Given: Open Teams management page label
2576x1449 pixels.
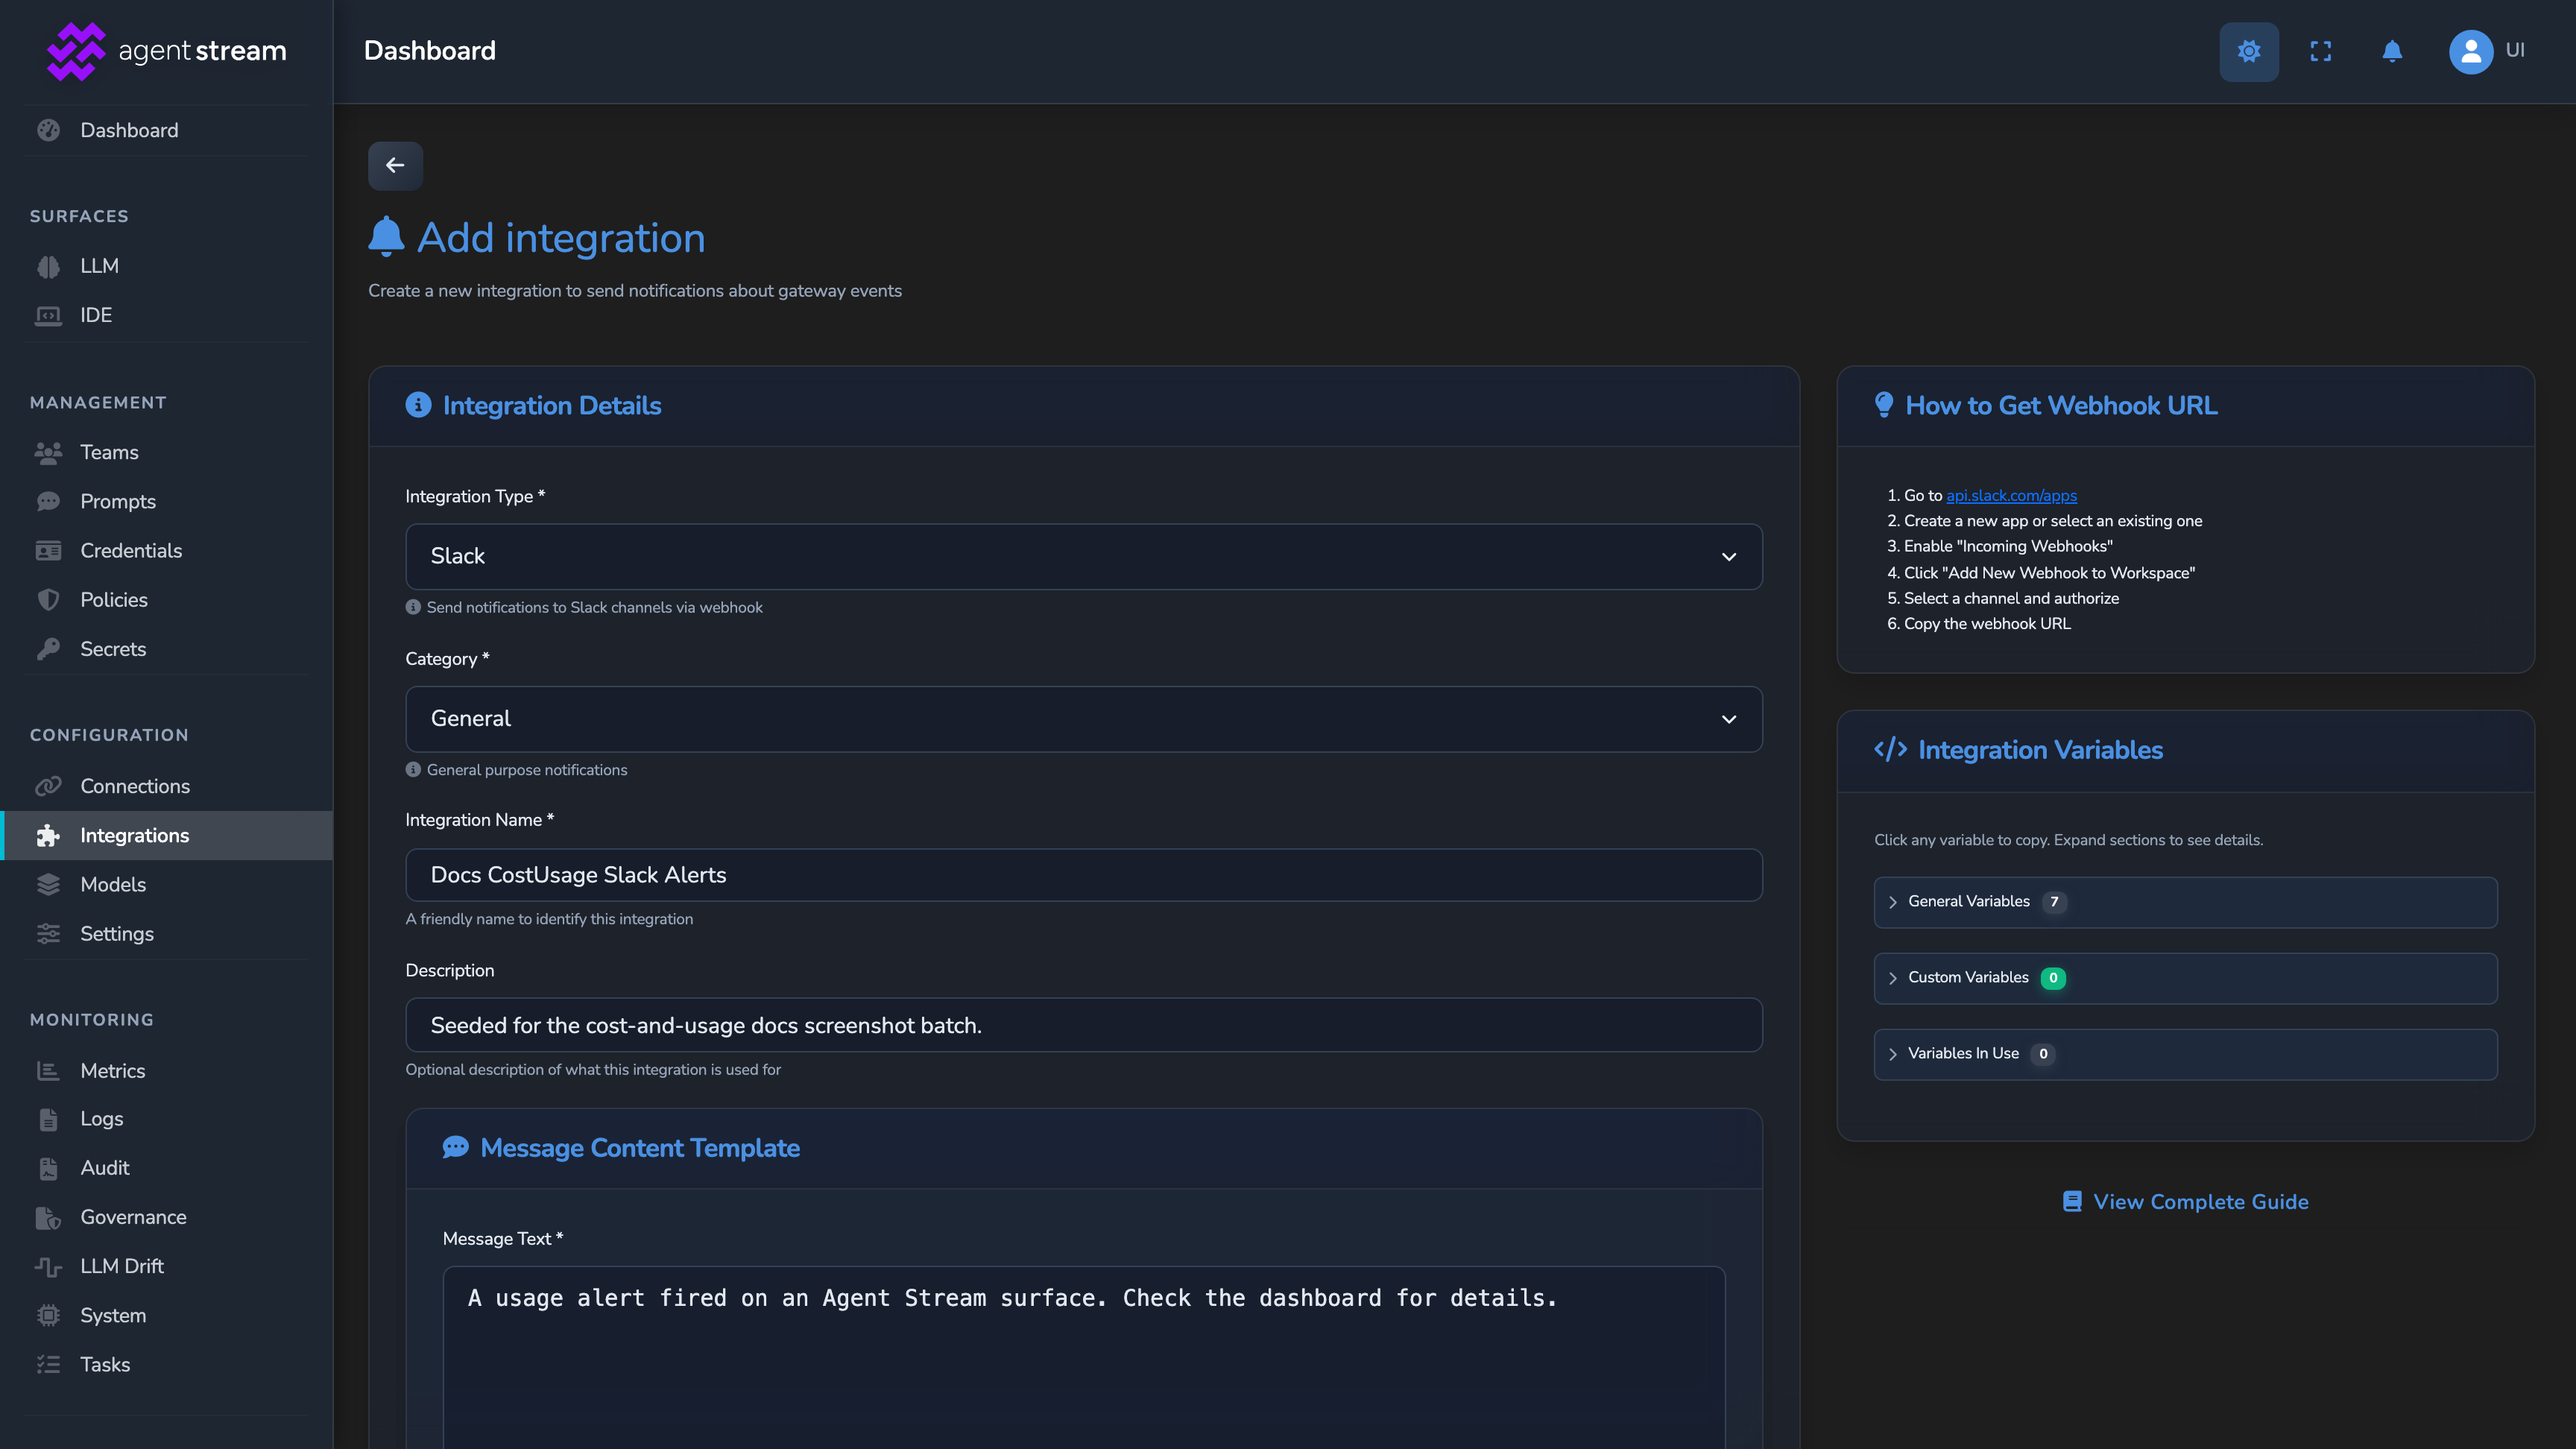Looking at the screenshot, I should tap(109, 452).
